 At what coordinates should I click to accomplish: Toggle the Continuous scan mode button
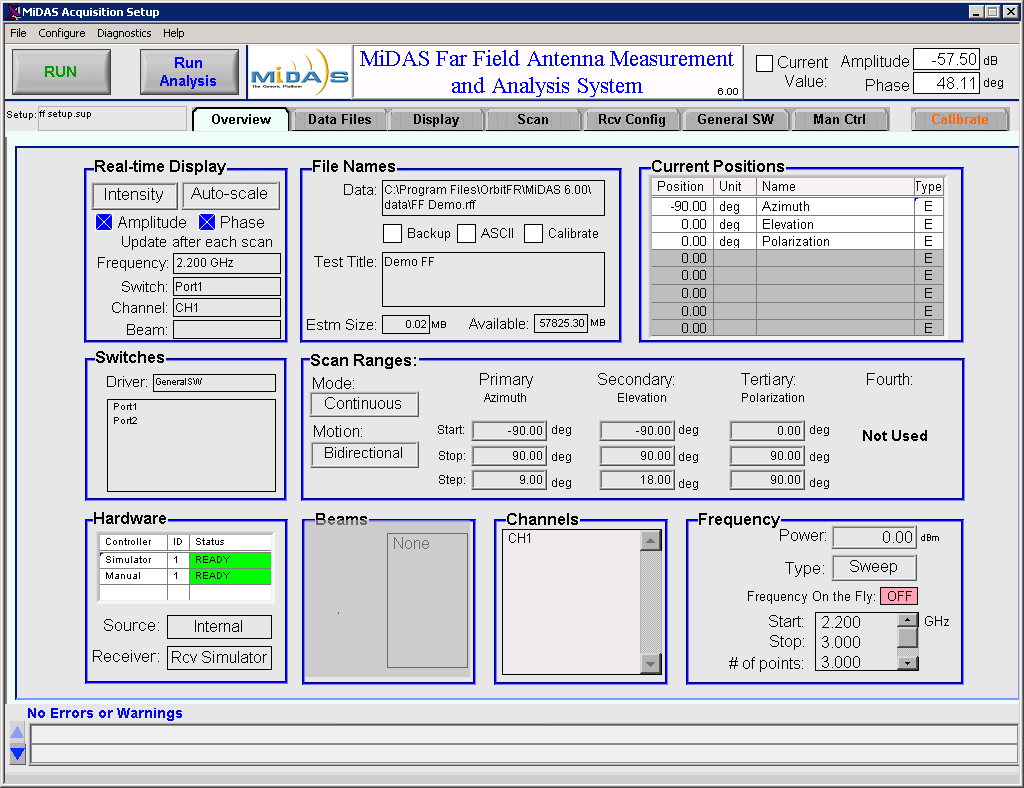tap(364, 404)
